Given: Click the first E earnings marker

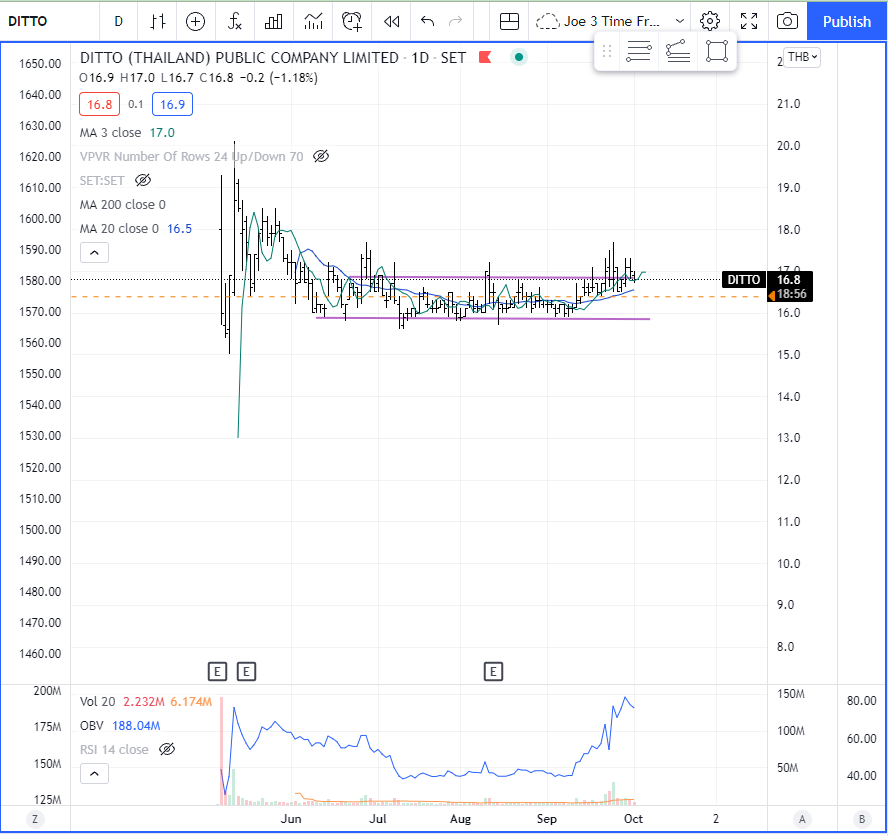Looking at the screenshot, I should (x=217, y=672).
